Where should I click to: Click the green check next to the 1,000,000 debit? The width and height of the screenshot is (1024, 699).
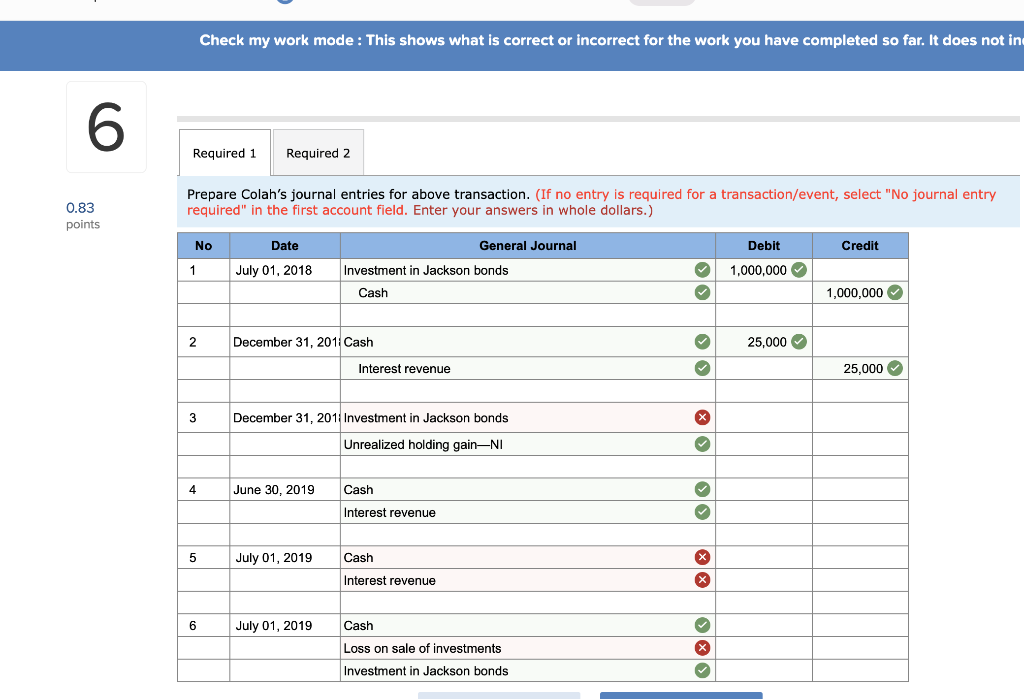[797, 270]
